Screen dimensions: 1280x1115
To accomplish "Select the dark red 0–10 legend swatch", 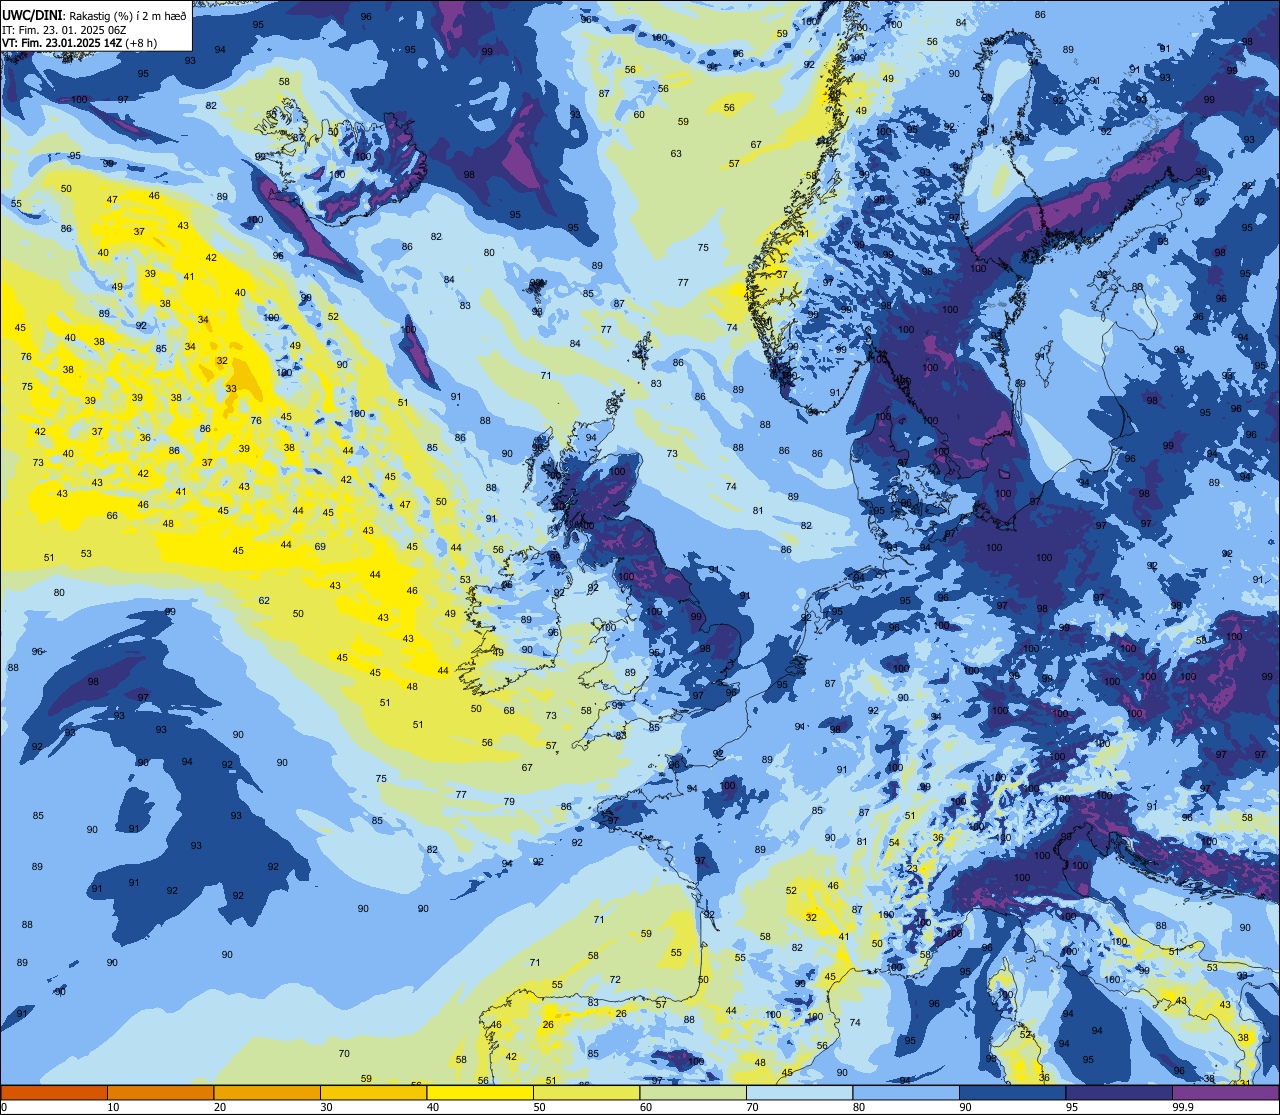I will (54, 1092).
